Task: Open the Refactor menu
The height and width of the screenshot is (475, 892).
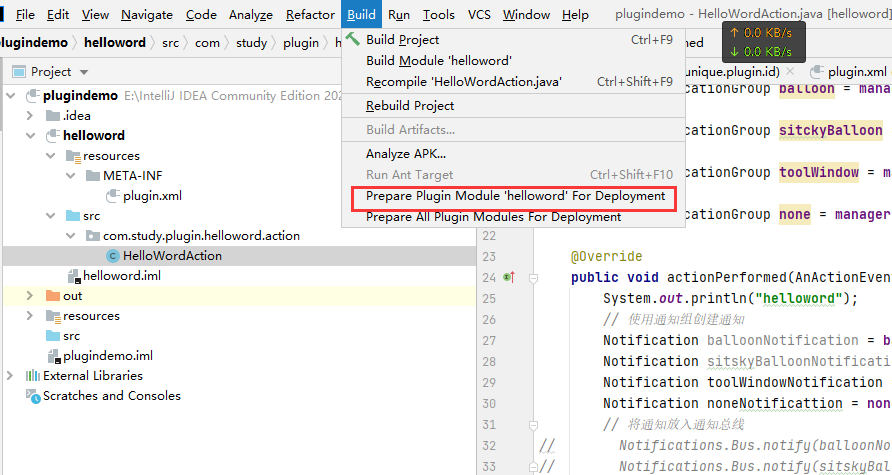Action: click(x=310, y=14)
